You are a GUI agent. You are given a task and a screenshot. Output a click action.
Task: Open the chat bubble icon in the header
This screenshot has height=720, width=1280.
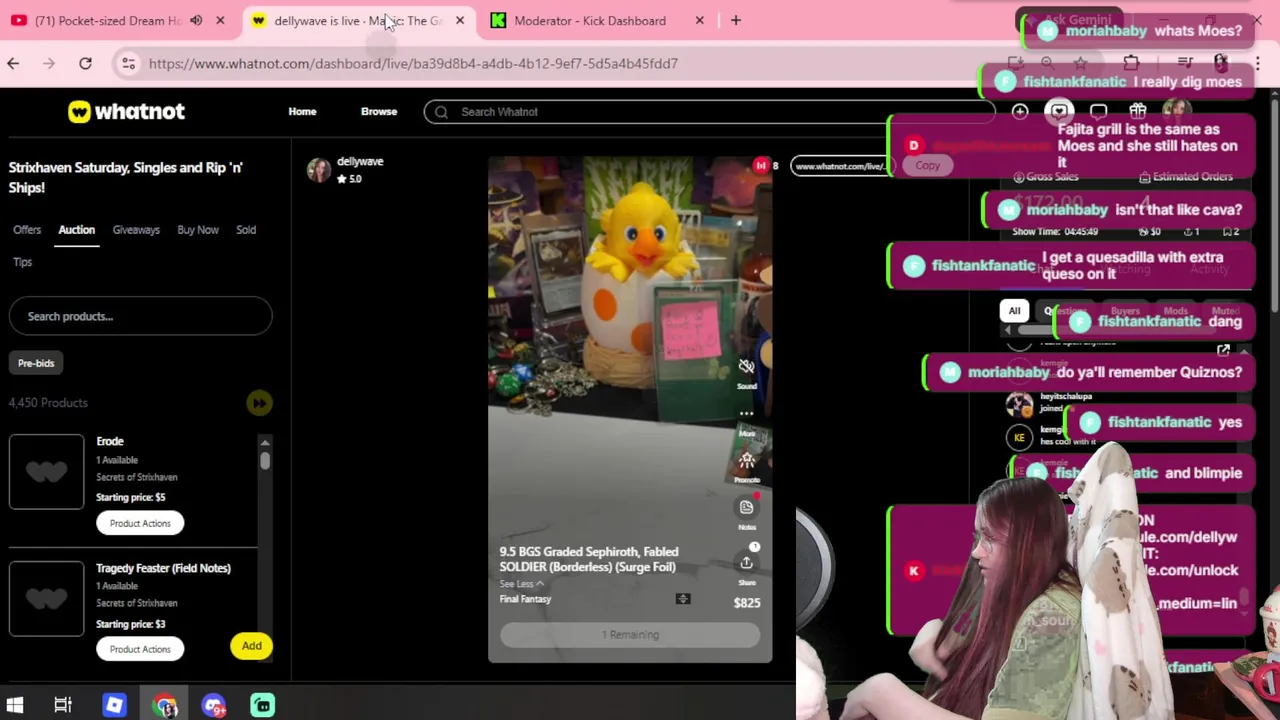1098,112
